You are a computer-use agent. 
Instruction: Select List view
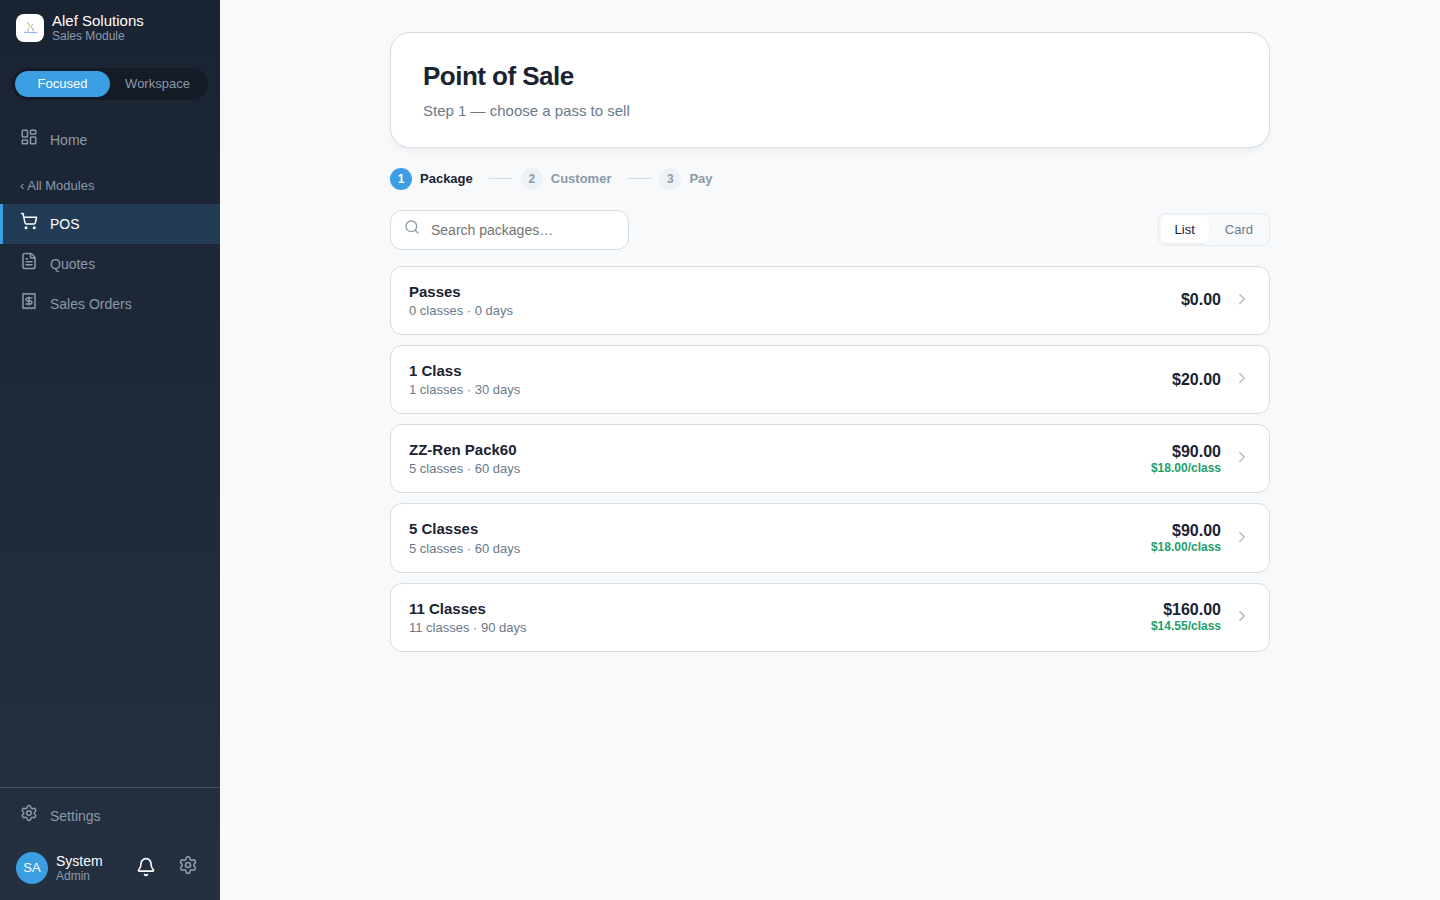(1185, 230)
